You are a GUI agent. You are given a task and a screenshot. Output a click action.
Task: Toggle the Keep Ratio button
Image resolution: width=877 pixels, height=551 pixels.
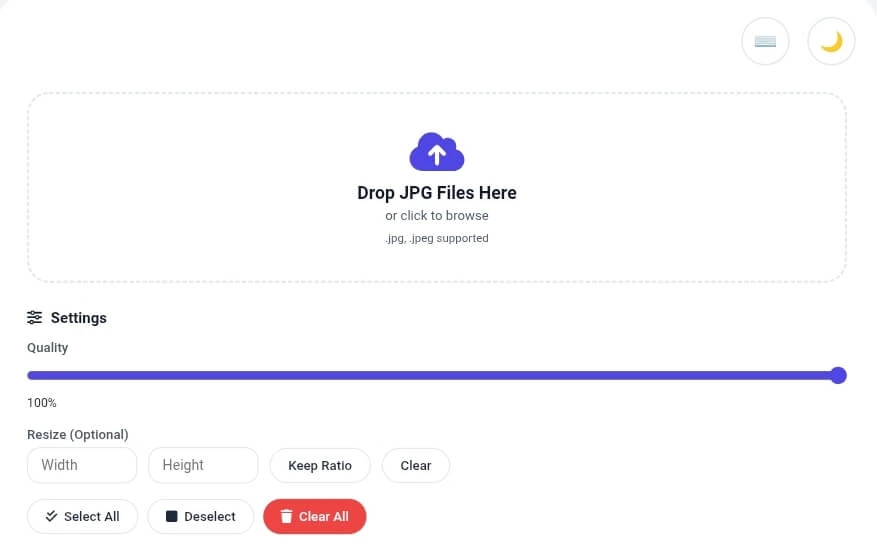pyautogui.click(x=320, y=465)
